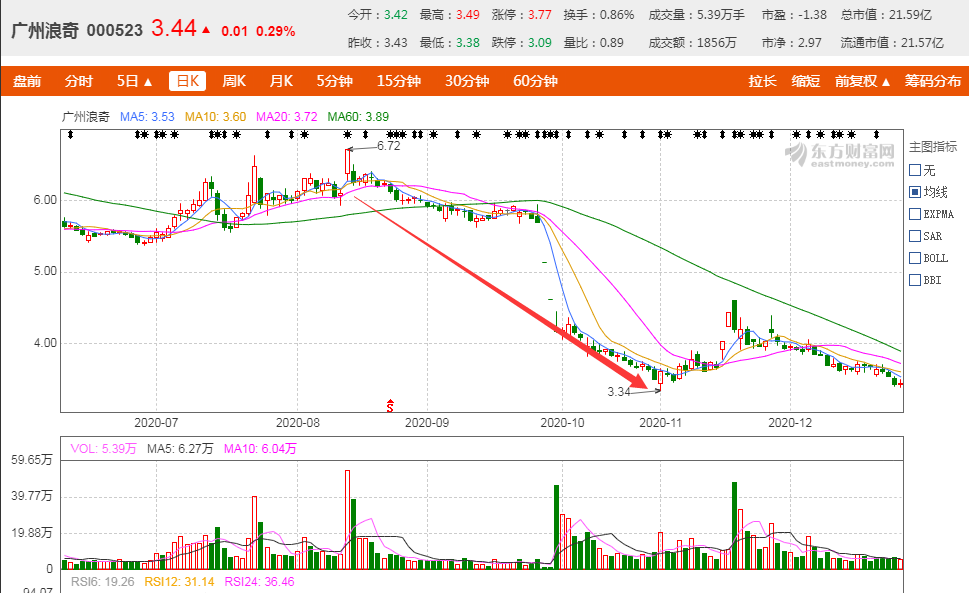This screenshot has height=593, width=972.
Task: Open the 15分钟 chart tab
Action: coord(399,81)
